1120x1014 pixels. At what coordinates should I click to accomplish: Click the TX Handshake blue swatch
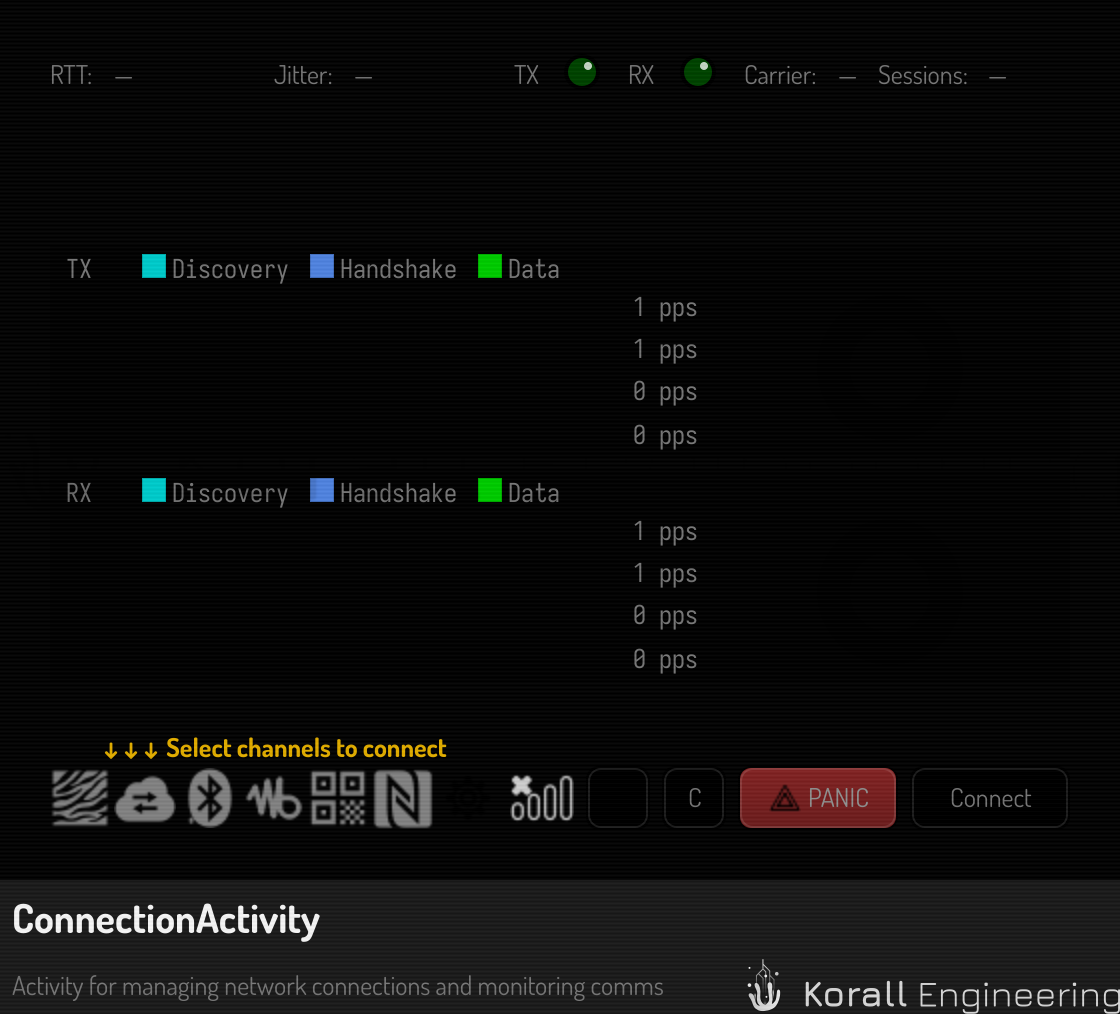pos(322,266)
